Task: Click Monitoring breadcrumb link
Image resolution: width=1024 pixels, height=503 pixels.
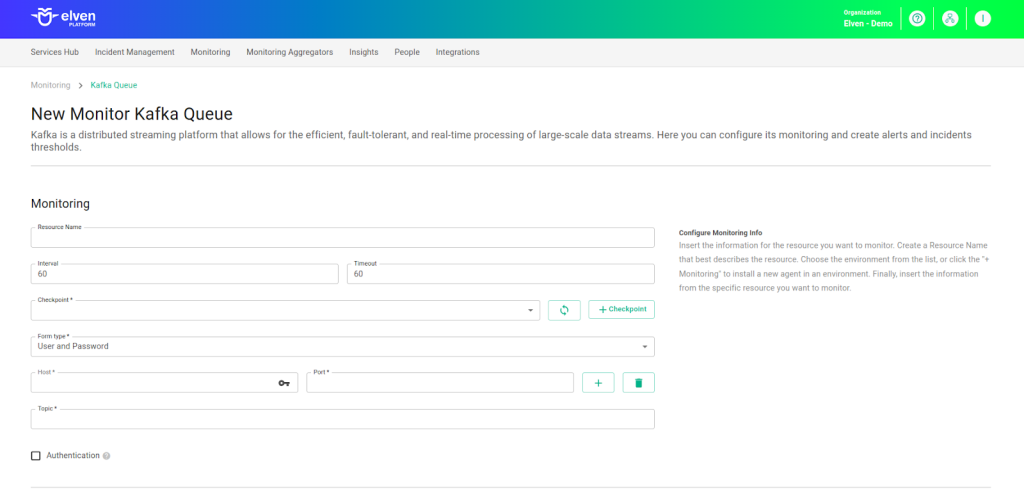Action: pyautogui.click(x=50, y=86)
